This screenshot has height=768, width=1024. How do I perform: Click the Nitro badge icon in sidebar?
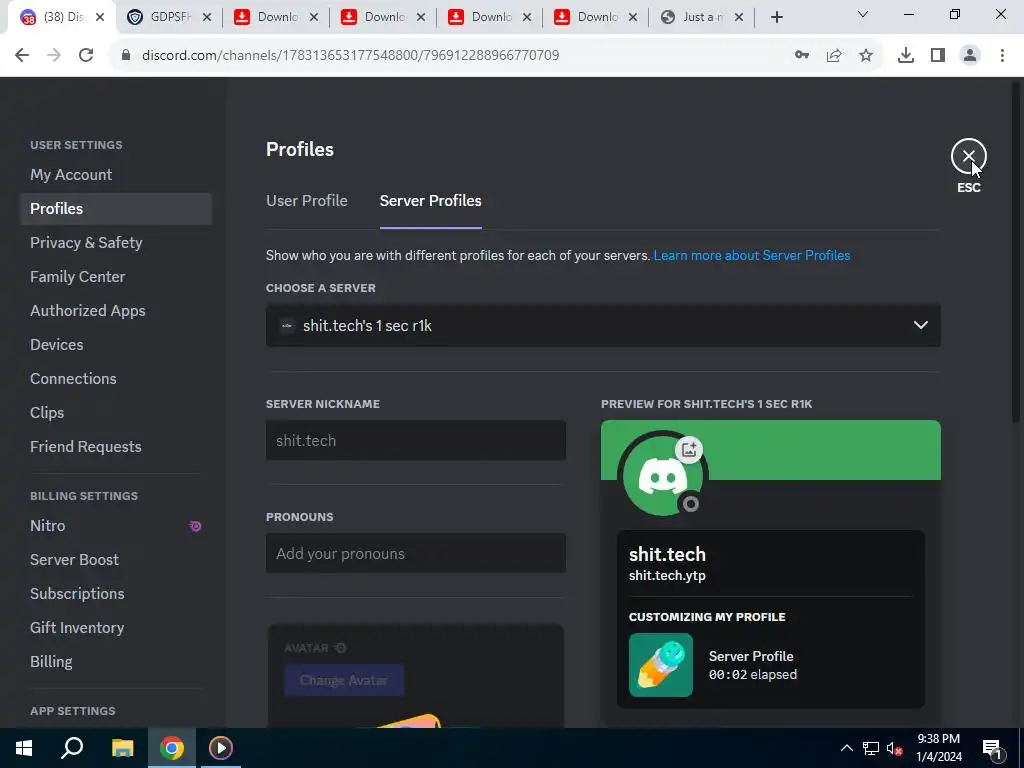(x=195, y=526)
